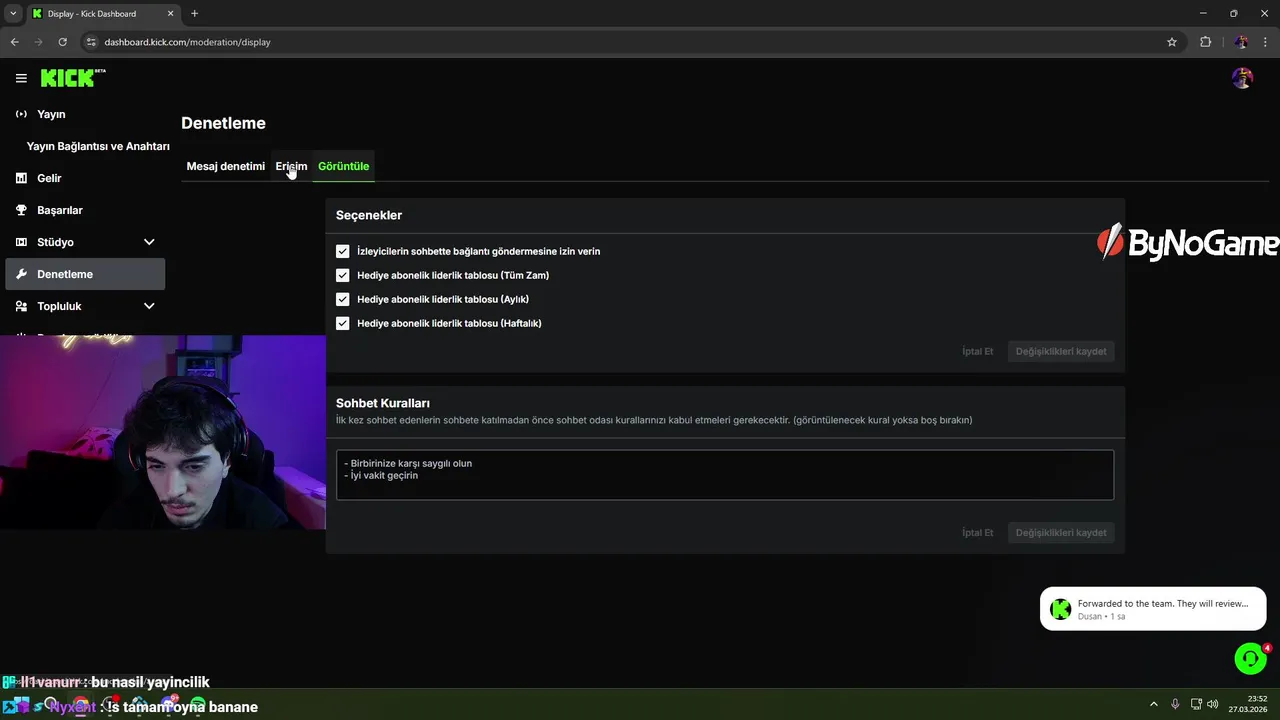
Task: Expand the Stüdyo section chevron
Action: pyautogui.click(x=149, y=242)
